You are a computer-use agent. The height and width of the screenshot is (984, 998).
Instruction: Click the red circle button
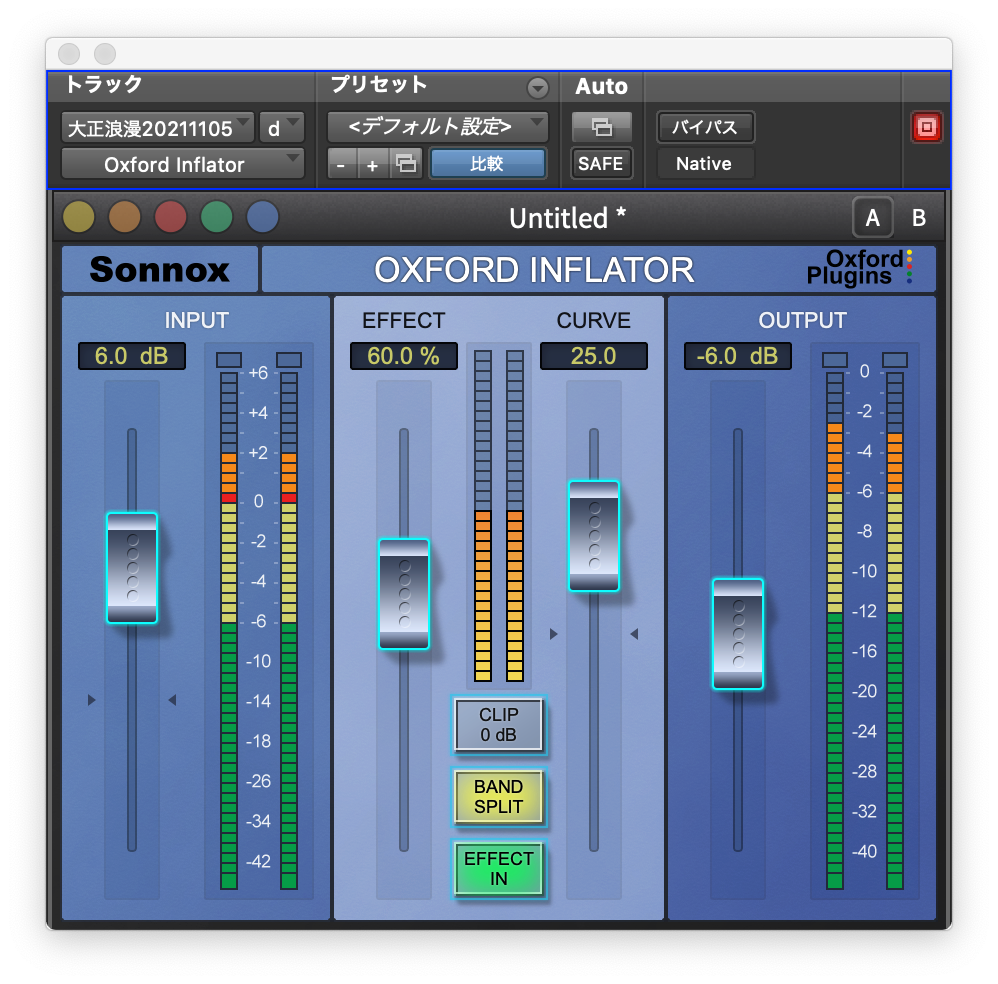pos(170,217)
